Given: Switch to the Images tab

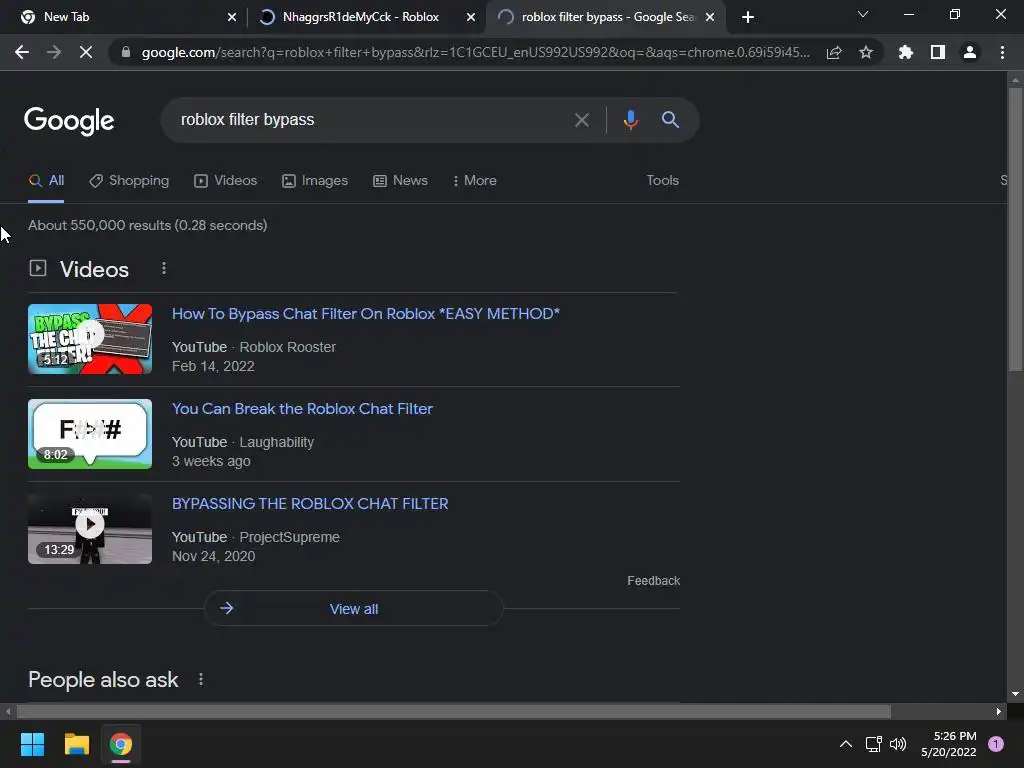Looking at the screenshot, I should pos(315,181).
